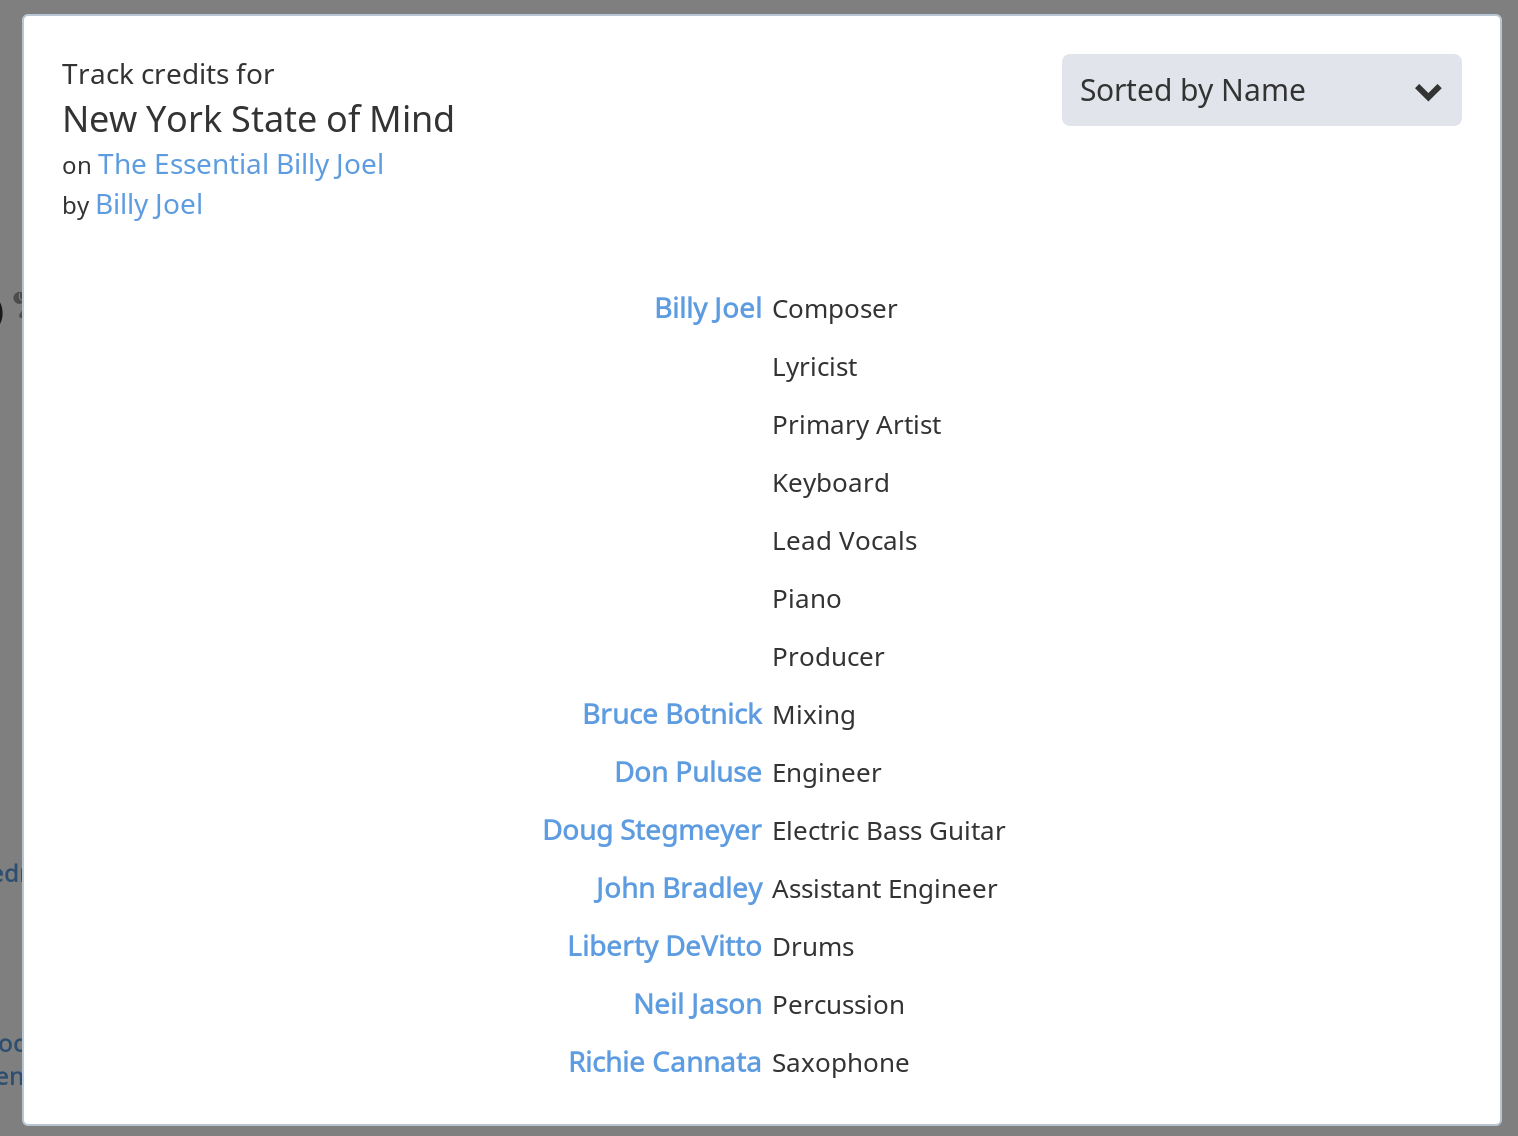The image size is (1518, 1136).
Task: Click the Lead Vocals role text
Action: pos(845,541)
